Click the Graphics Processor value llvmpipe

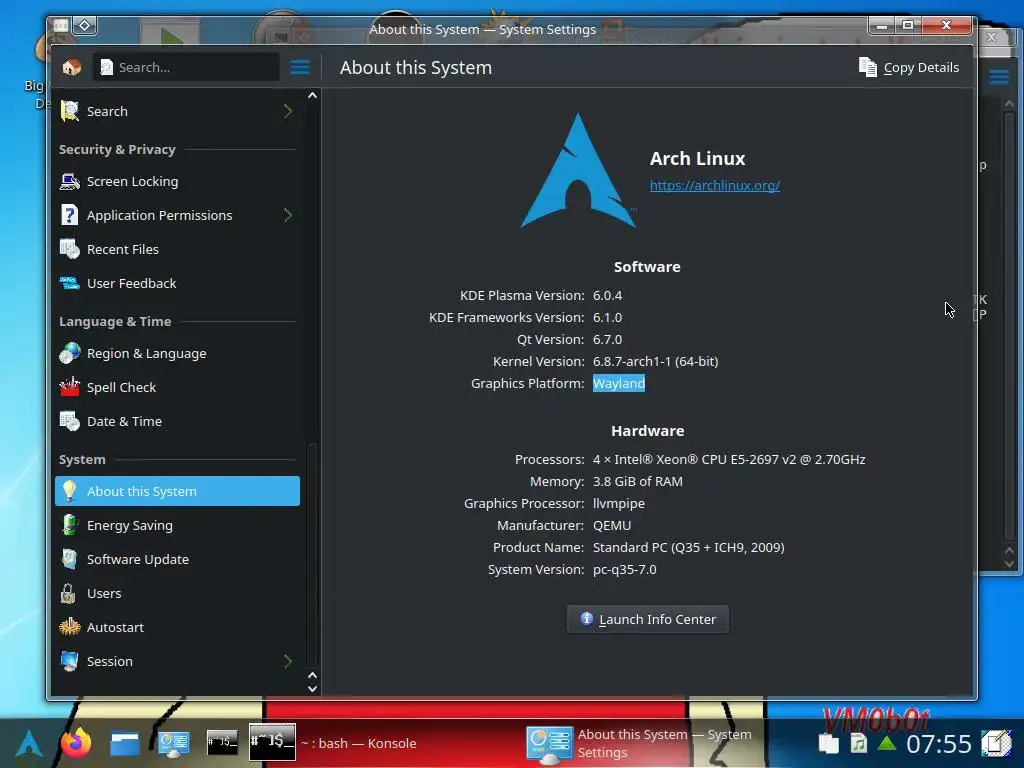coord(618,504)
